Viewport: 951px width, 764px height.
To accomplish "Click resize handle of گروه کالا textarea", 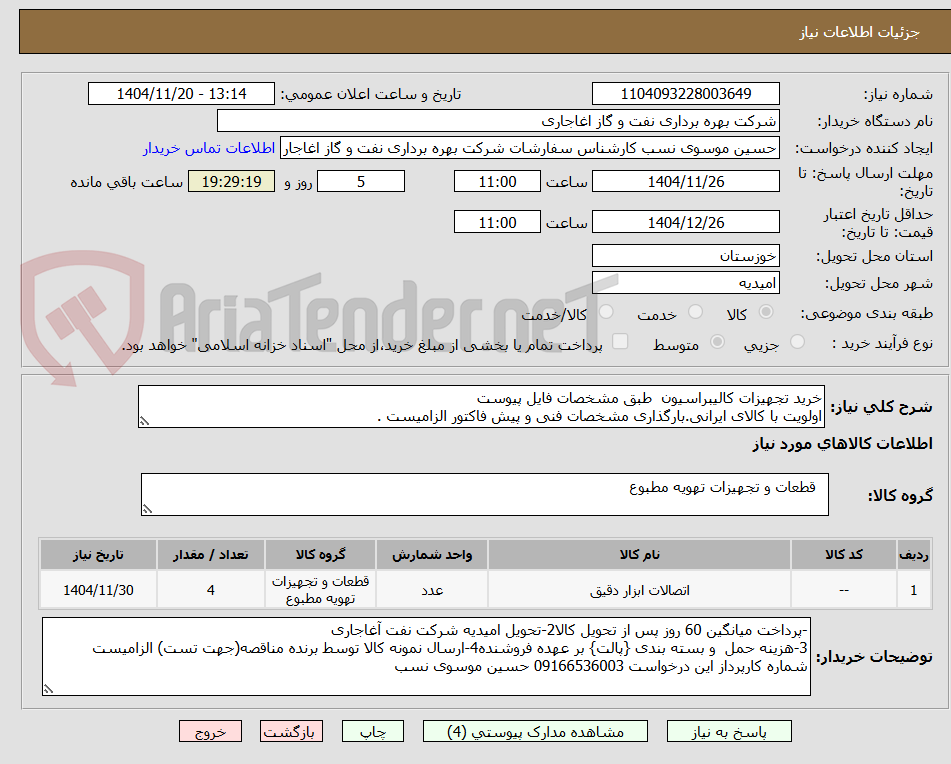I will [x=147, y=509].
